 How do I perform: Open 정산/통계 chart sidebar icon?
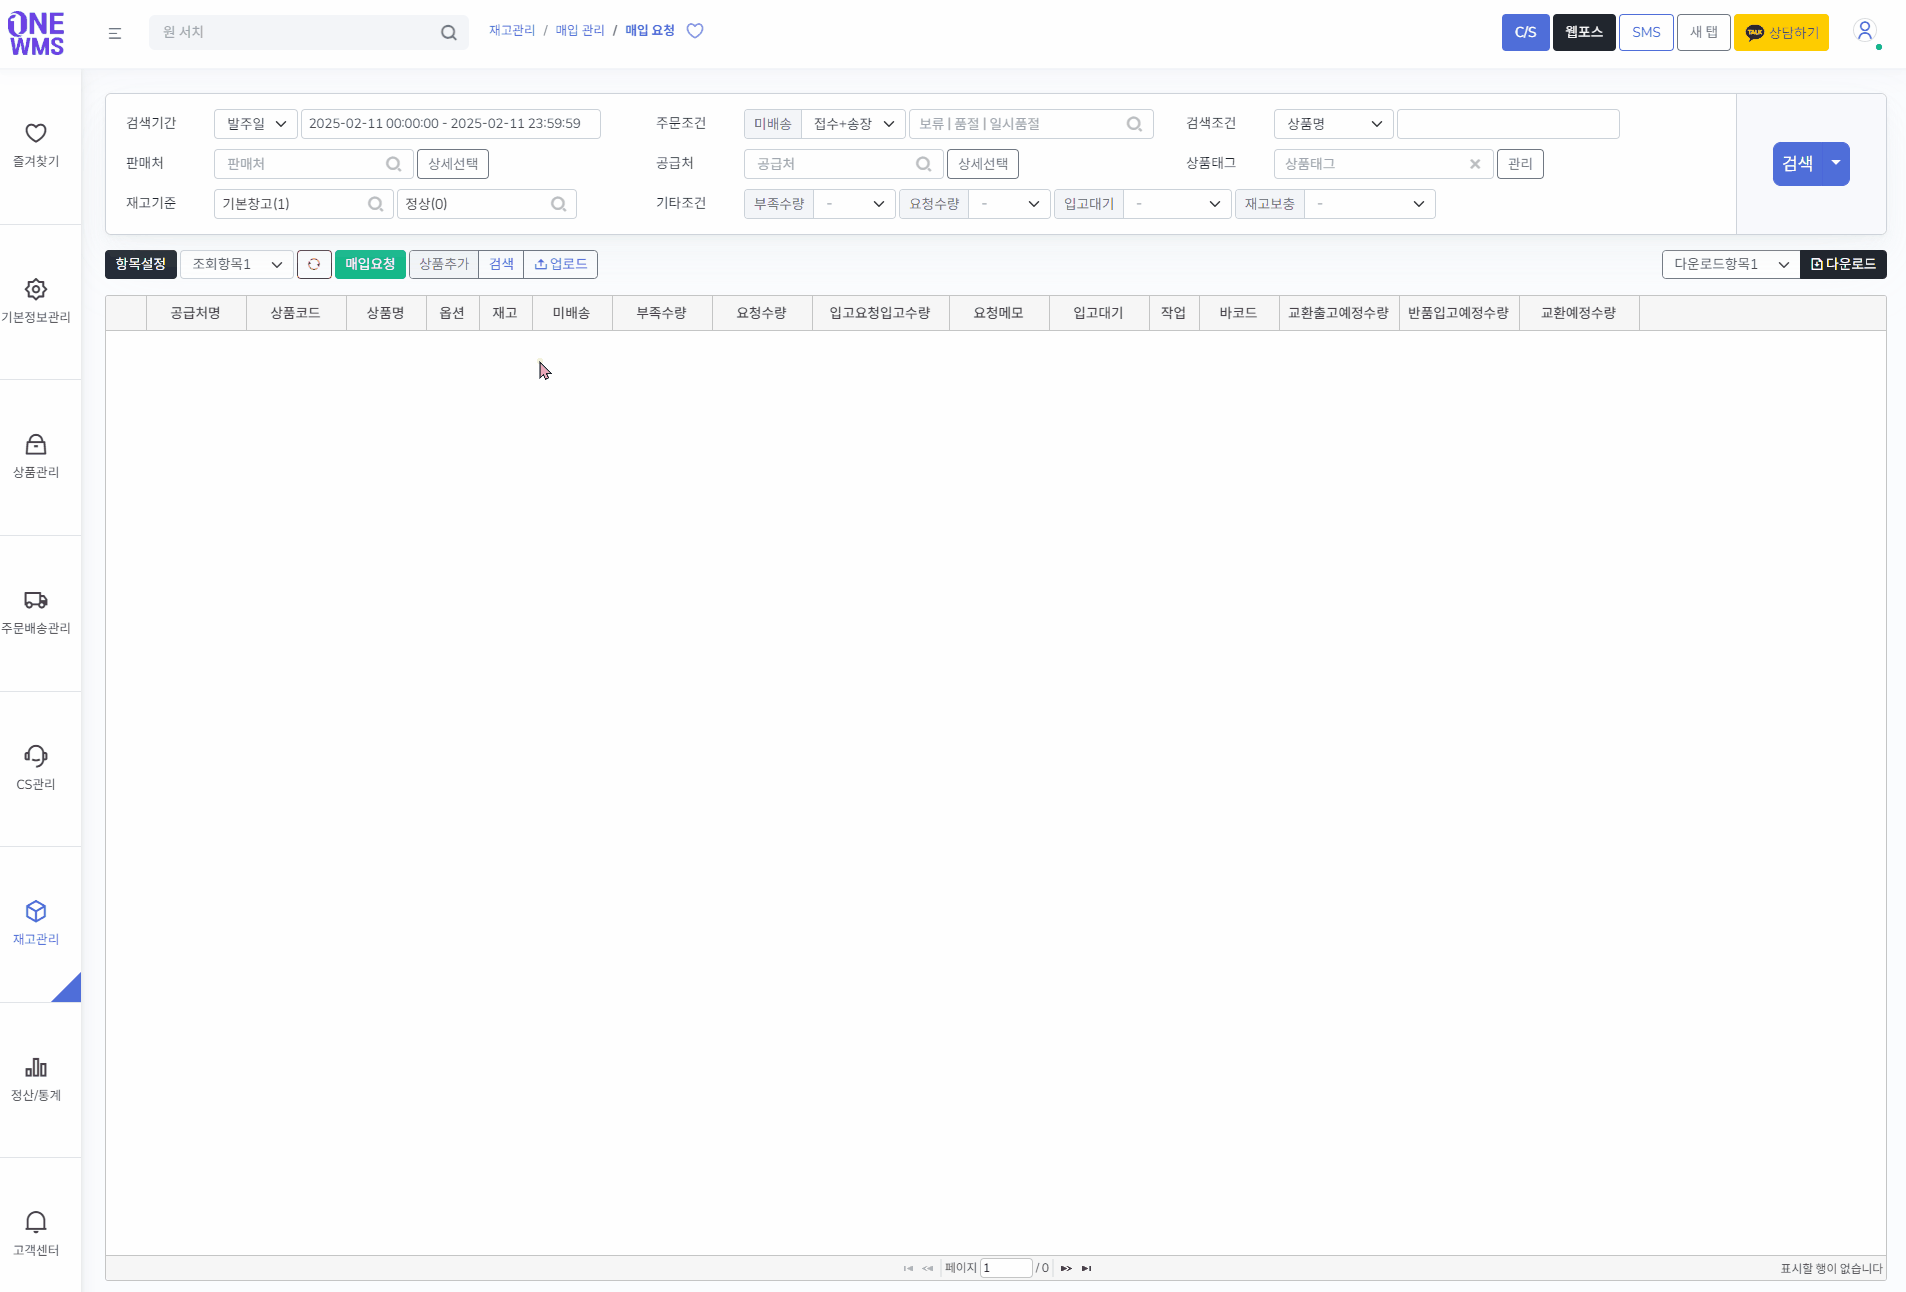pyautogui.click(x=36, y=1068)
